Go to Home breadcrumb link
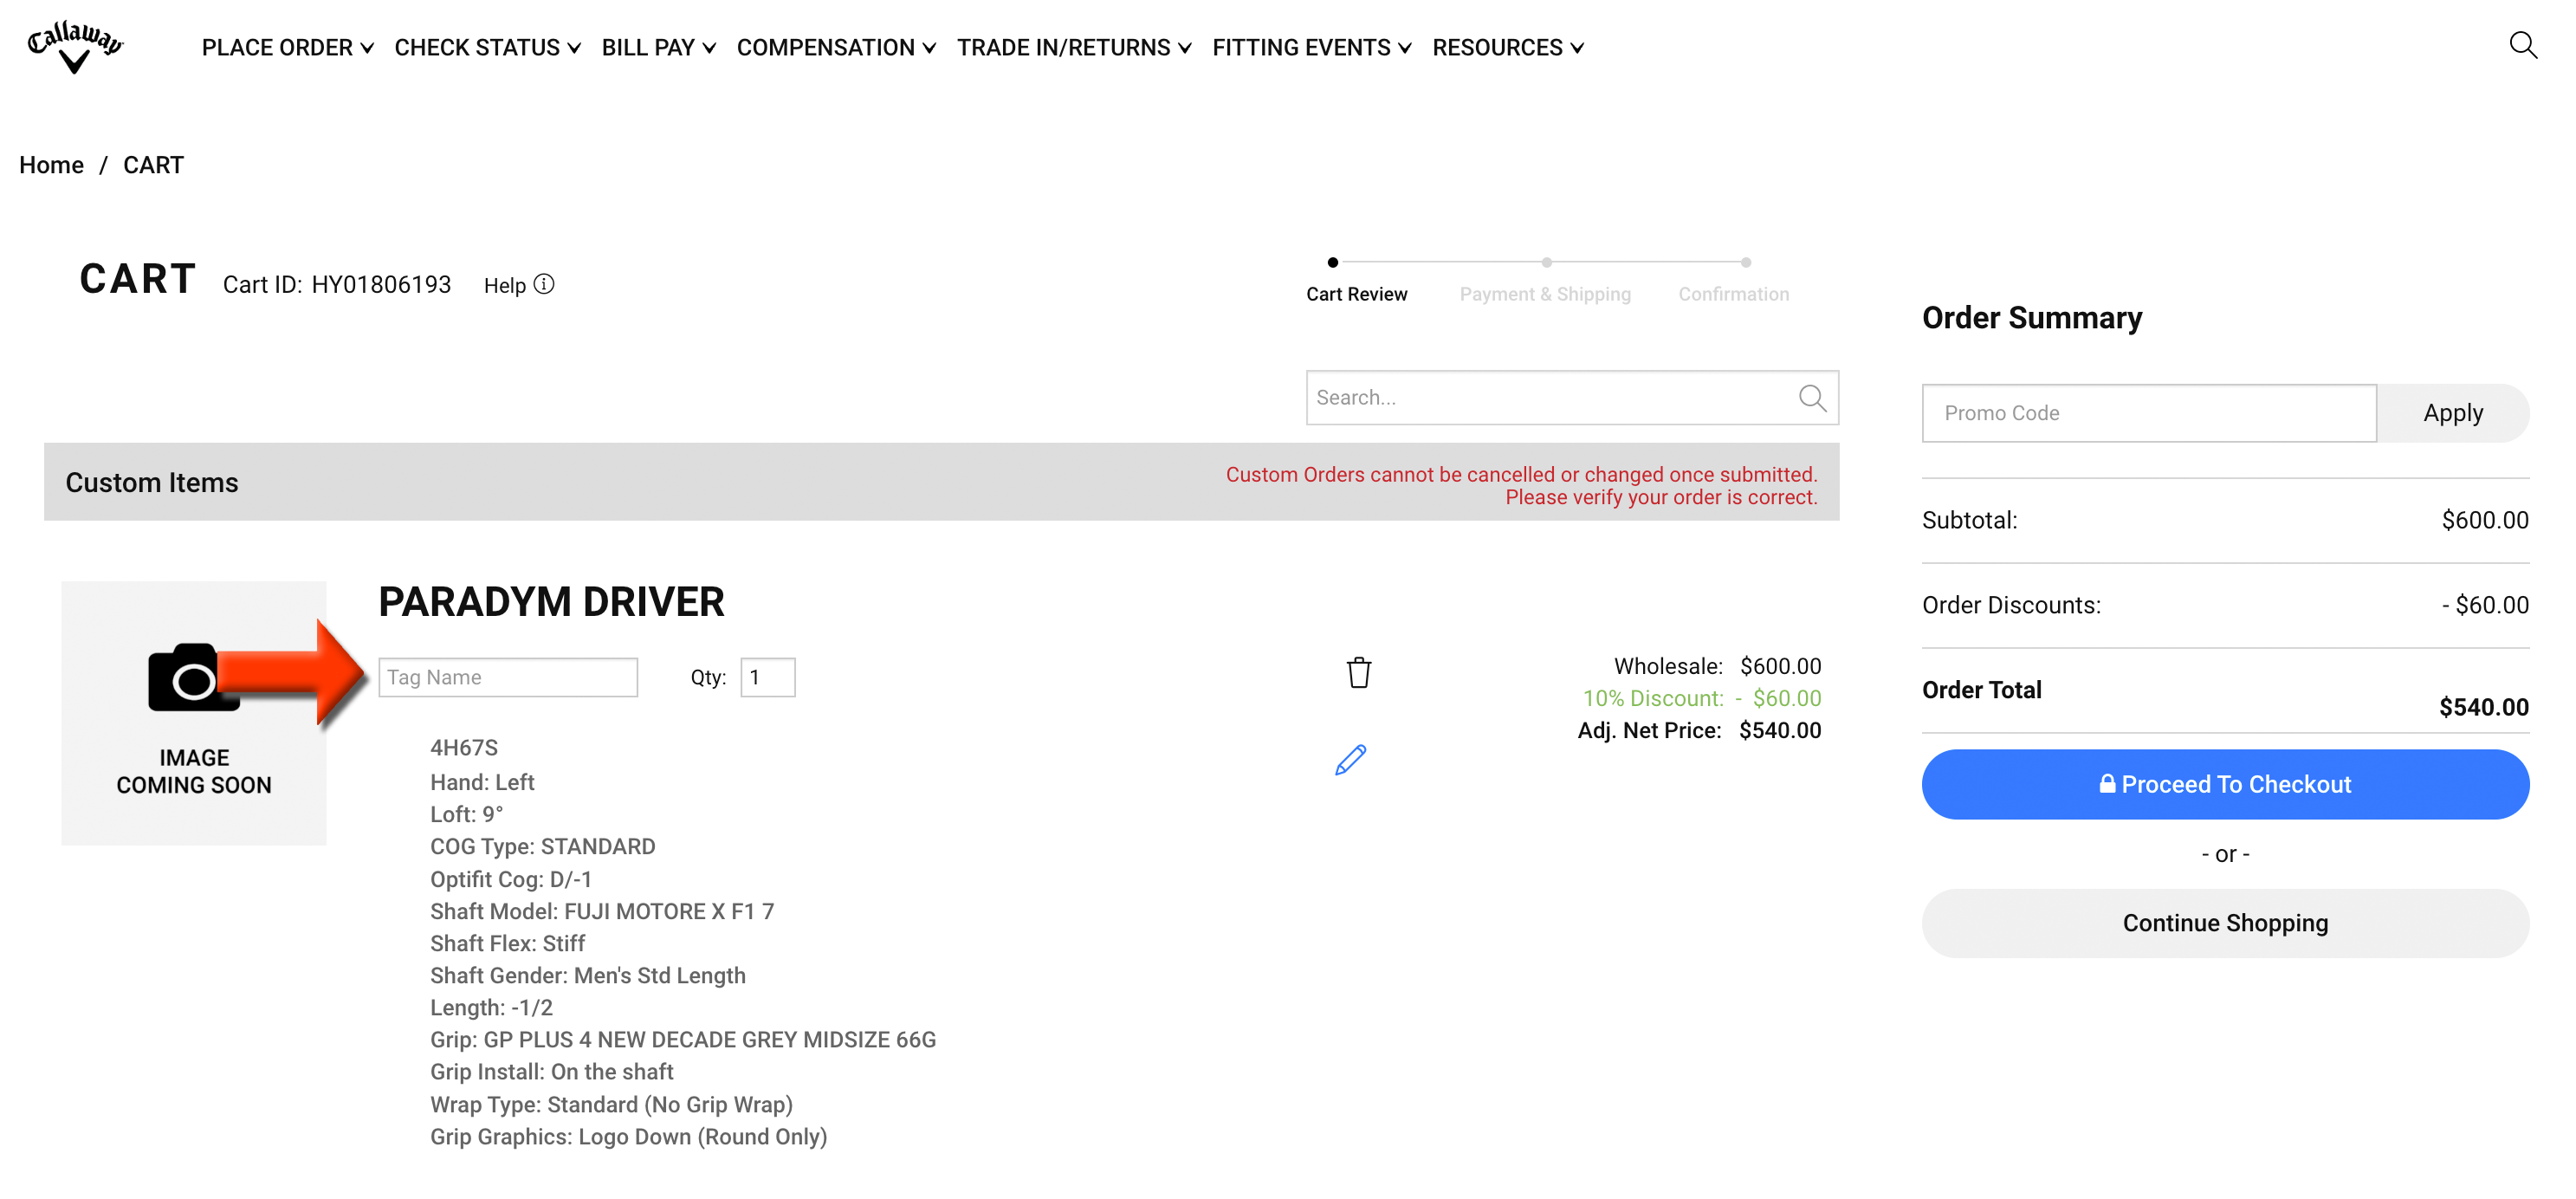This screenshot has width=2576, height=1199. coord(51,165)
